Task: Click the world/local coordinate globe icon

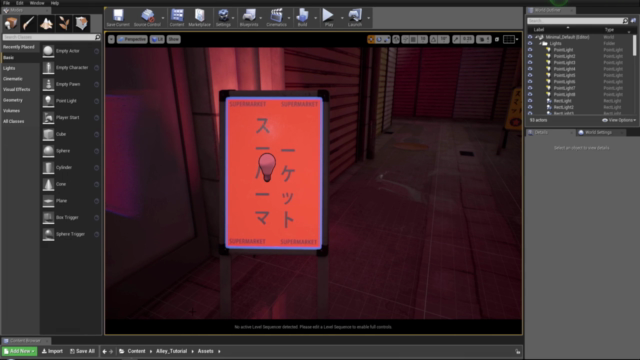Action: [396, 39]
